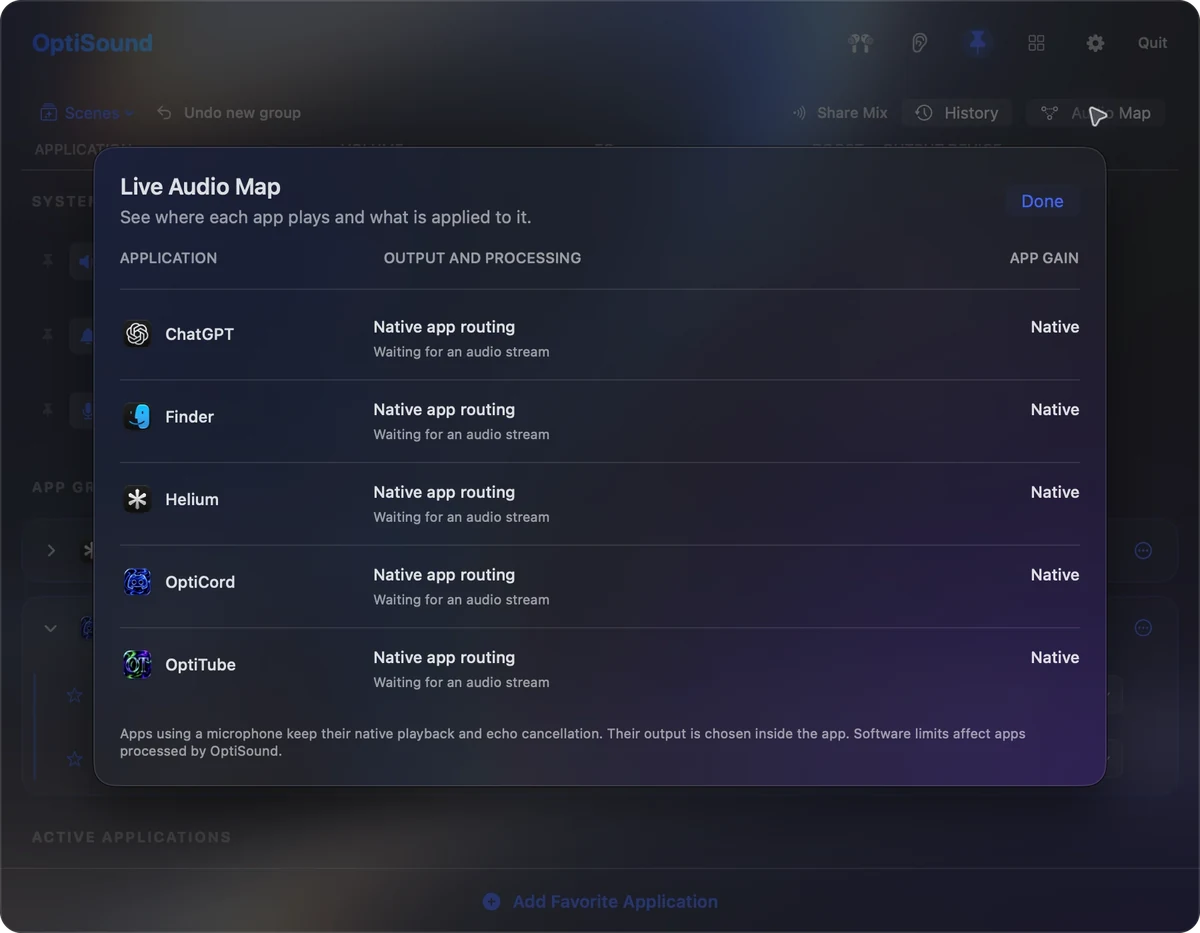This screenshot has width=1200, height=933.
Task: Open more options on collapsed group row
Action: click(1143, 551)
